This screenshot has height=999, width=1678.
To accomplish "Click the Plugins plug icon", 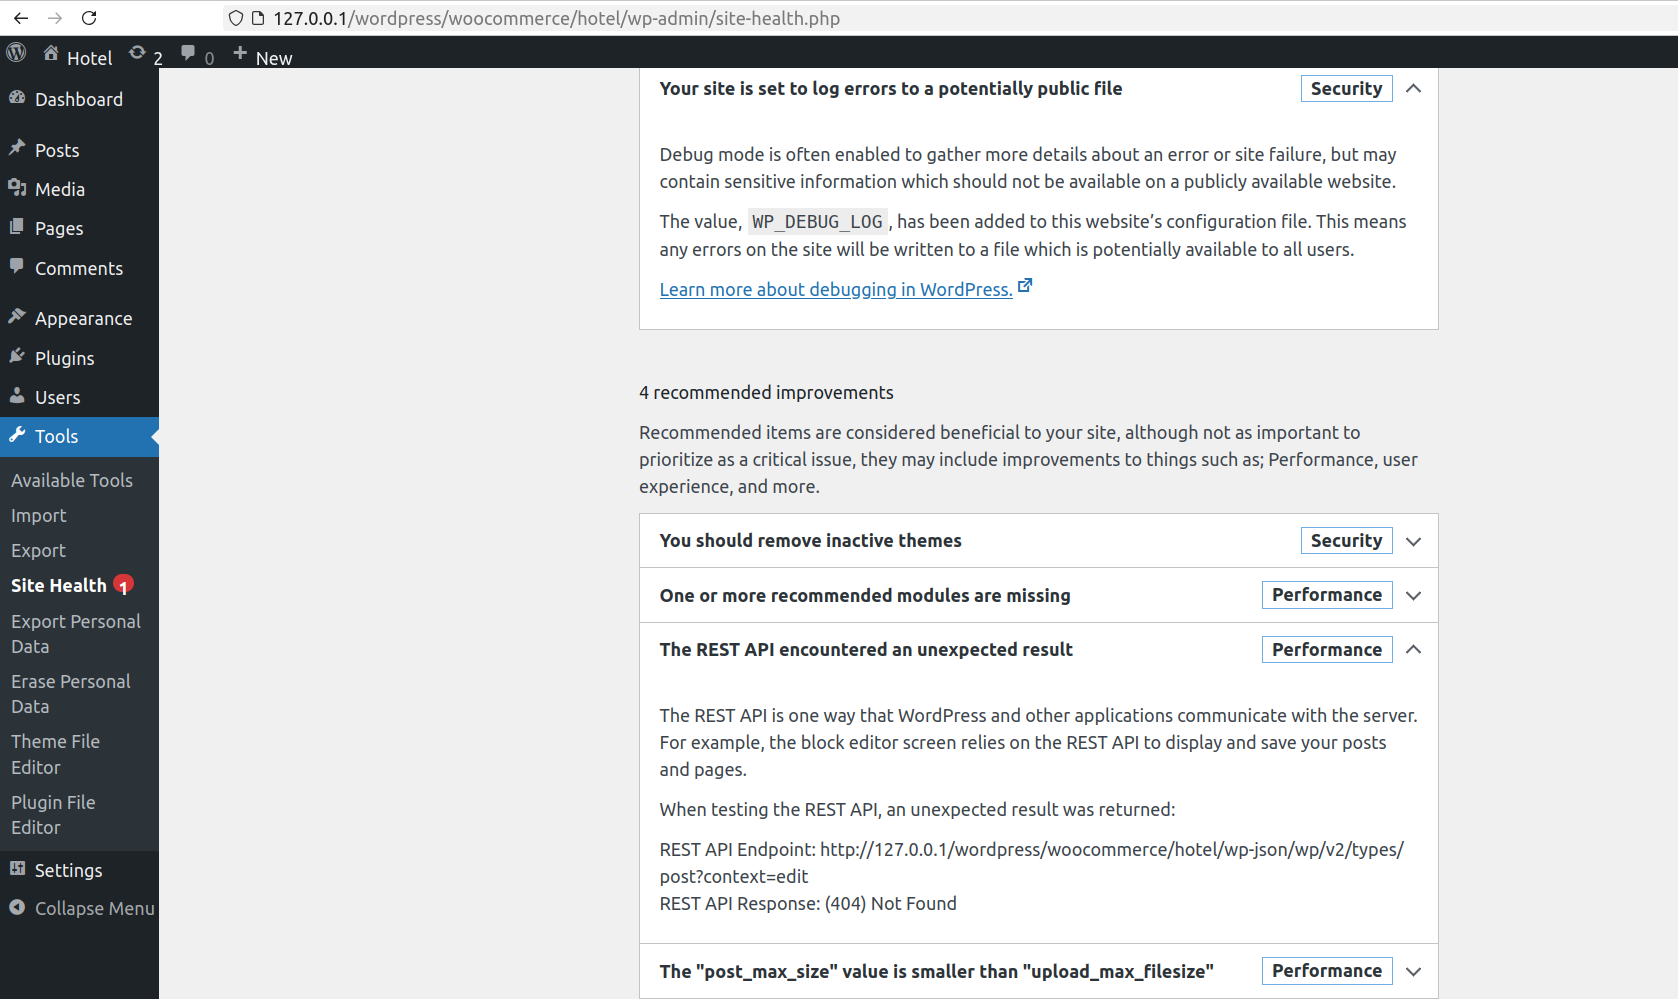I will click(17, 356).
